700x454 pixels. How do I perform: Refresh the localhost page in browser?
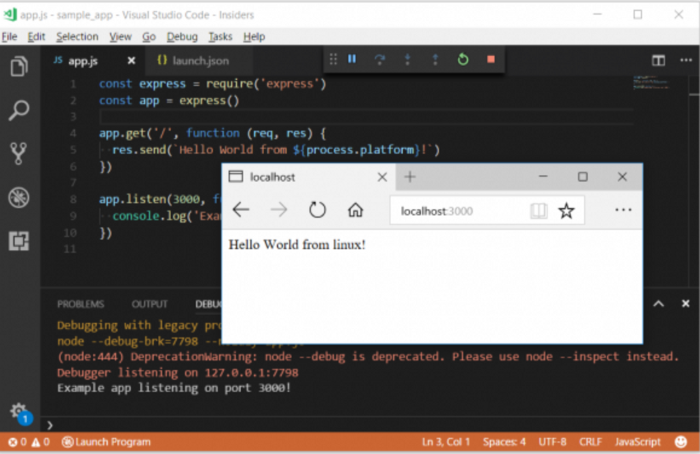coord(317,209)
